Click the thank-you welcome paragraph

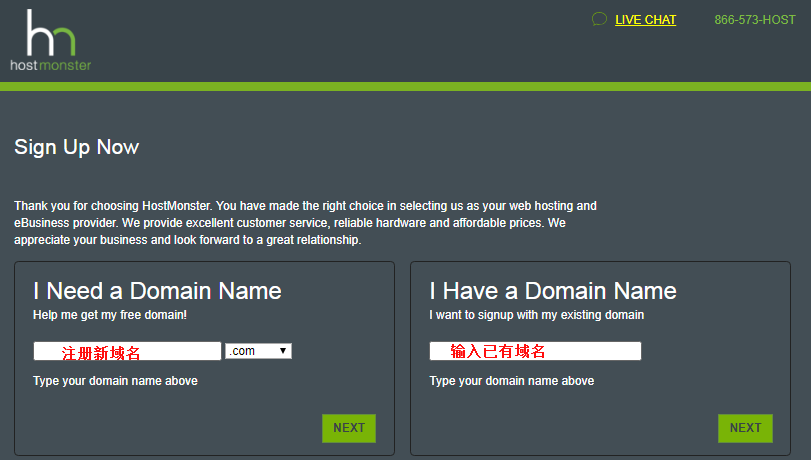point(305,223)
